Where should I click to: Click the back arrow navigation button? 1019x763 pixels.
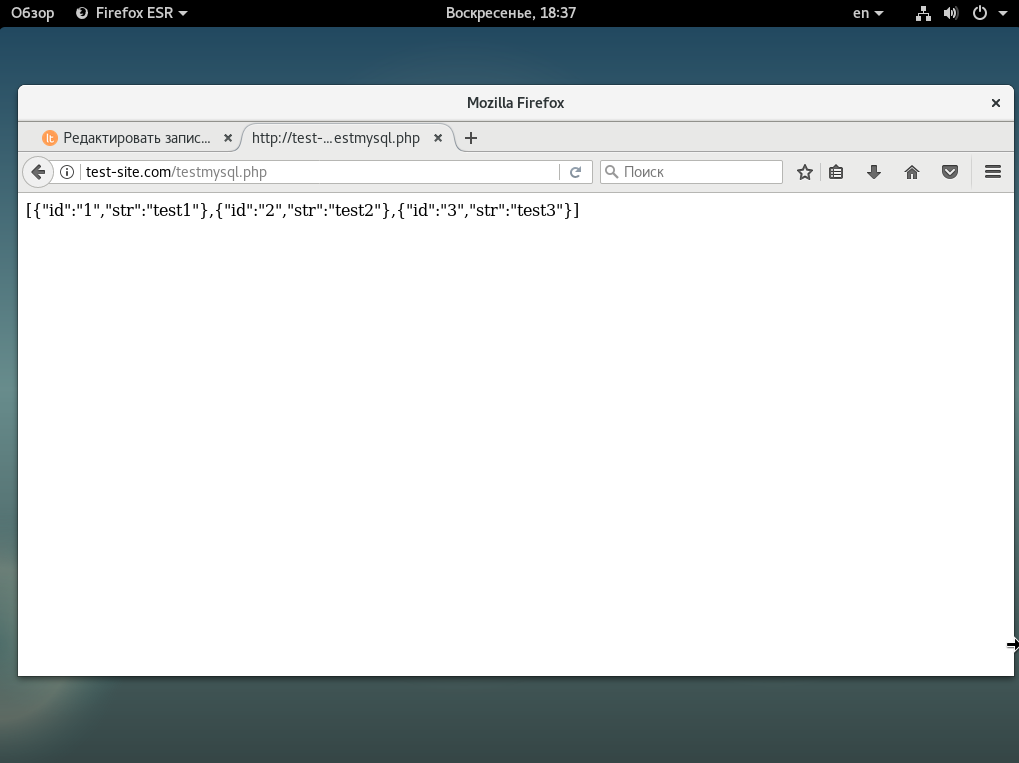coord(38,172)
